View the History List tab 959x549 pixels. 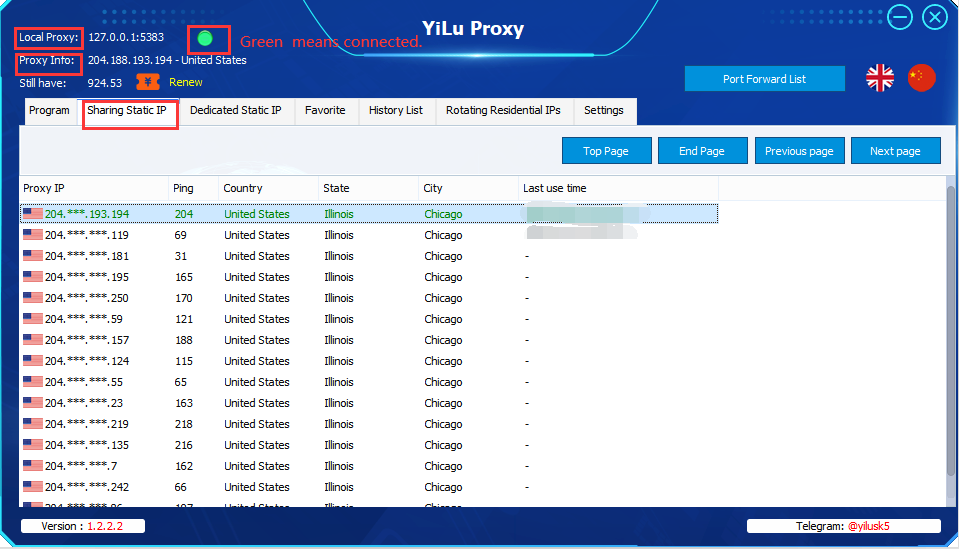[396, 111]
